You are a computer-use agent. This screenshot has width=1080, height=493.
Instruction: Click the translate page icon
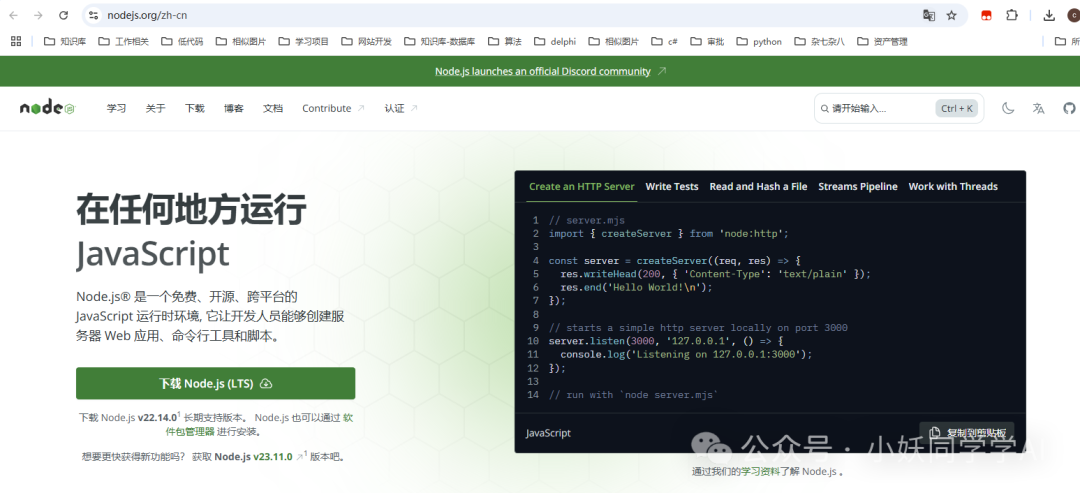coord(929,15)
